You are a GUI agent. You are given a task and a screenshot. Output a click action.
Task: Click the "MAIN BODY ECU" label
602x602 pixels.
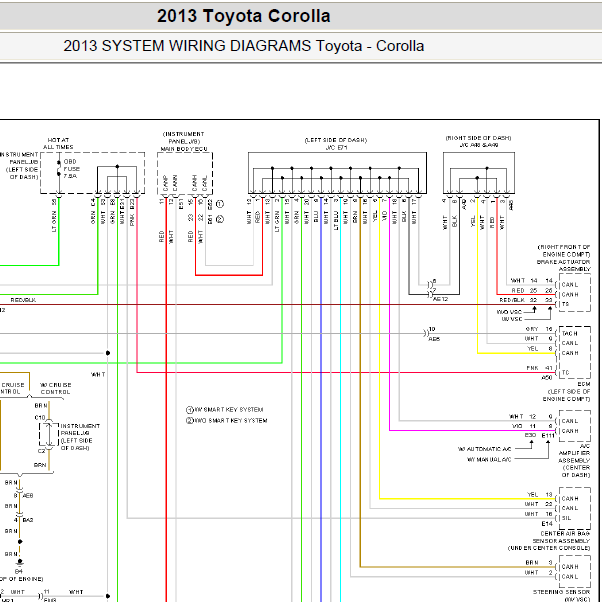click(184, 149)
